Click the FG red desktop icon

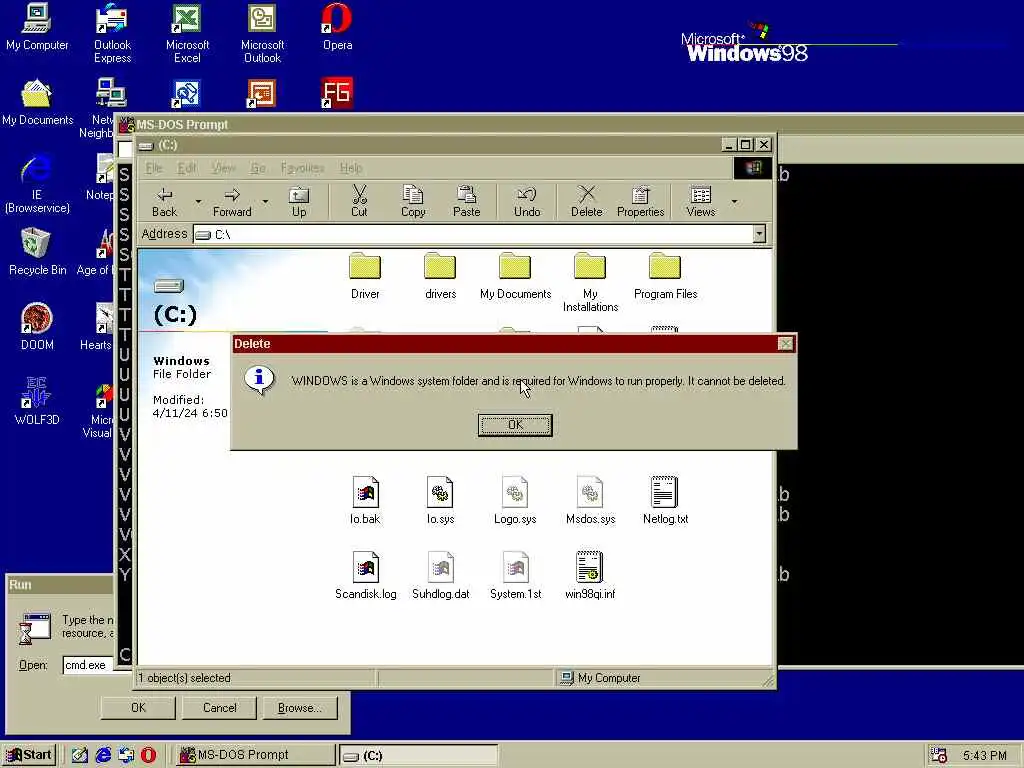[337, 93]
